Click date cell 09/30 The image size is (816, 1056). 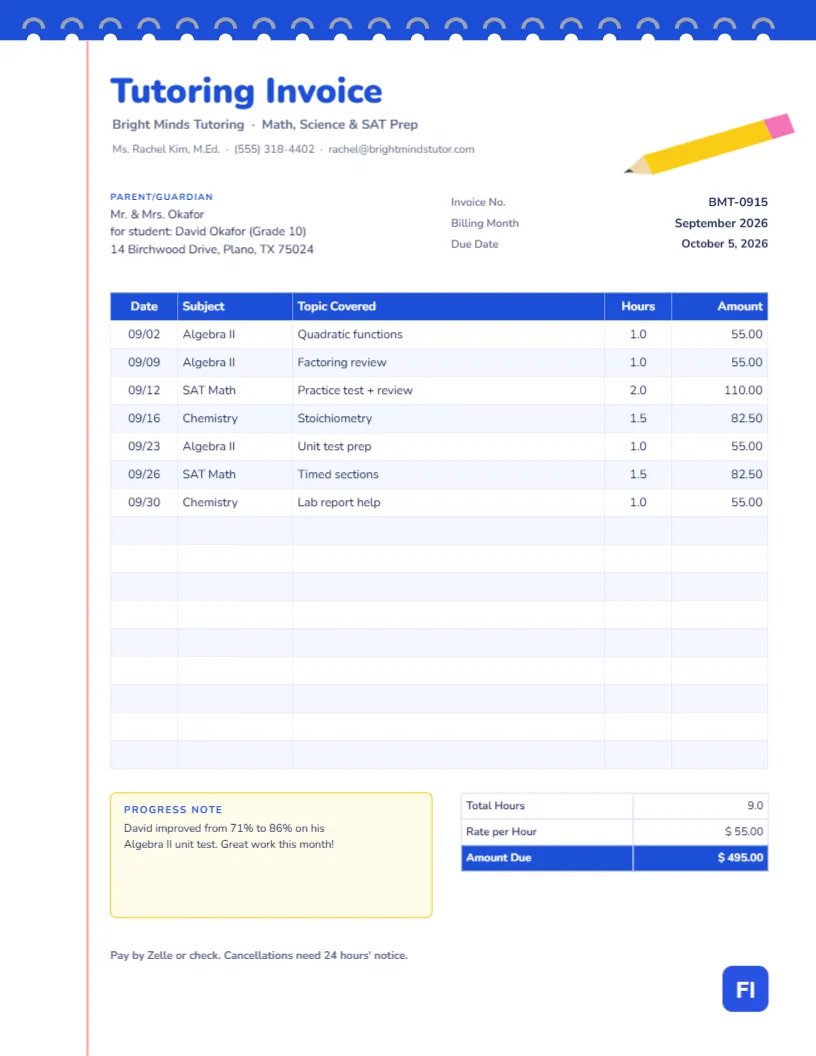tap(144, 502)
